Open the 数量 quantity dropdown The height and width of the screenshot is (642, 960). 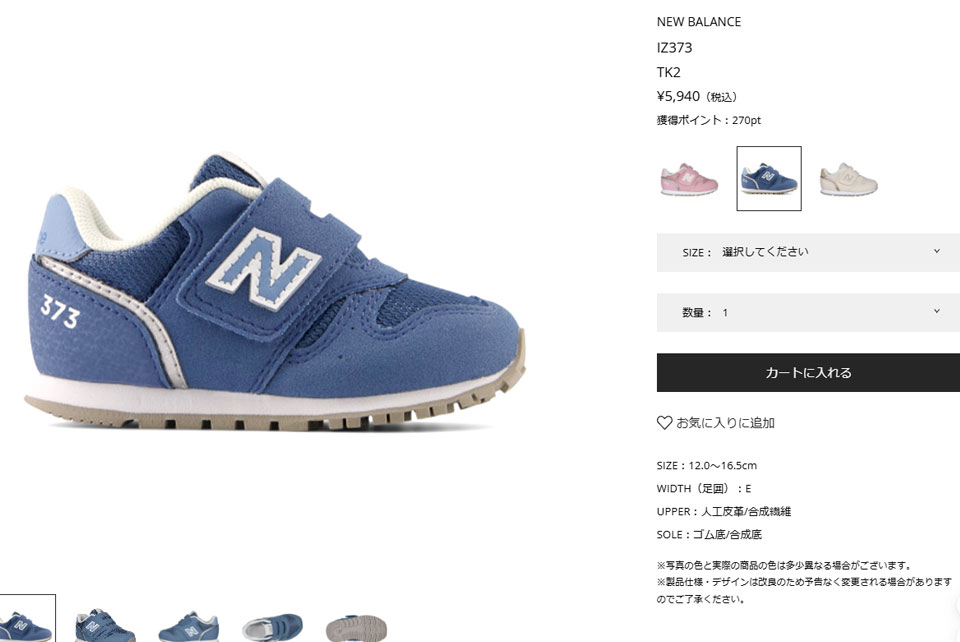pos(808,313)
